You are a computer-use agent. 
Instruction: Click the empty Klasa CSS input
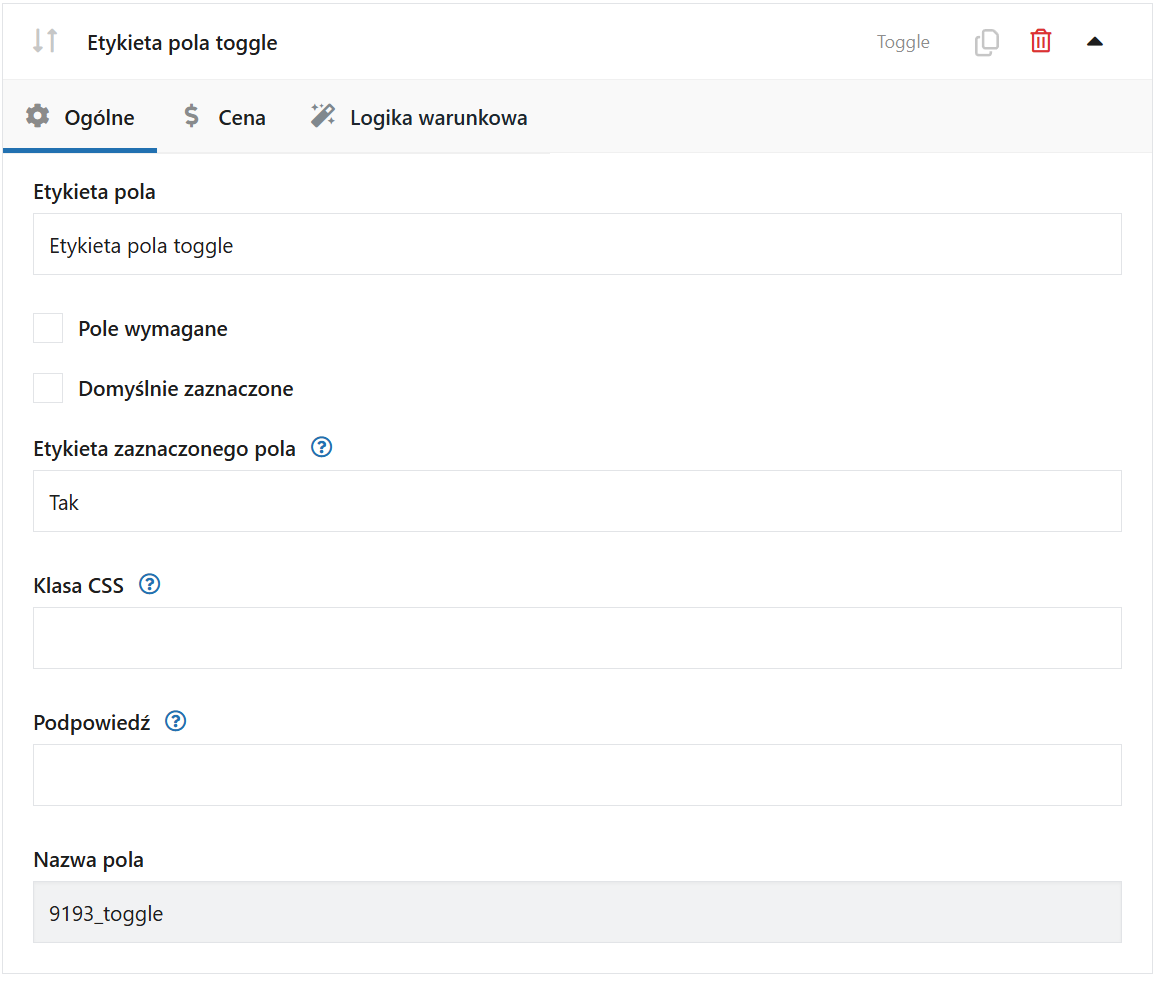[x=577, y=638]
